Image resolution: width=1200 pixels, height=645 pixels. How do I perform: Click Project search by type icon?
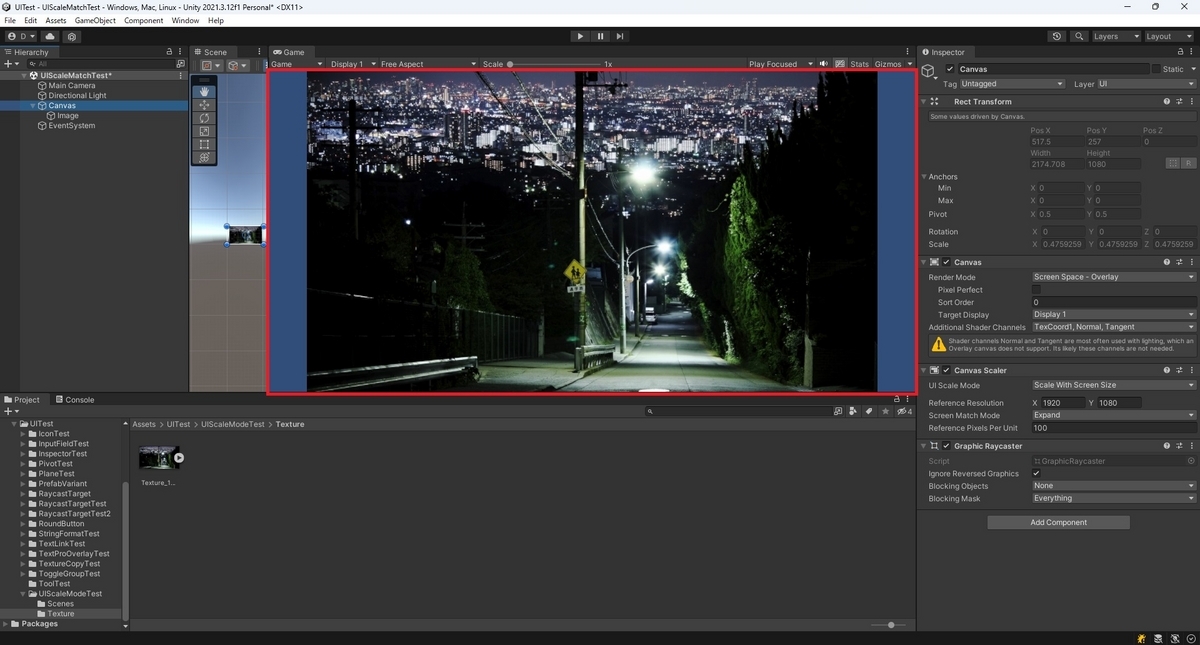(x=853, y=411)
